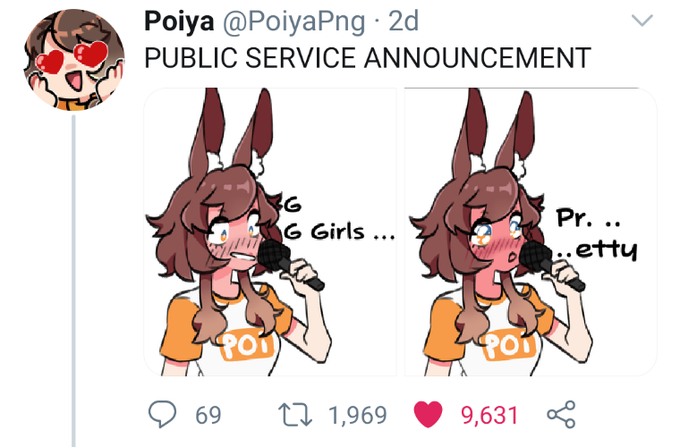Open the Poiya display name
Image resolution: width=680 pixels, height=447 pixels.
tap(179, 21)
